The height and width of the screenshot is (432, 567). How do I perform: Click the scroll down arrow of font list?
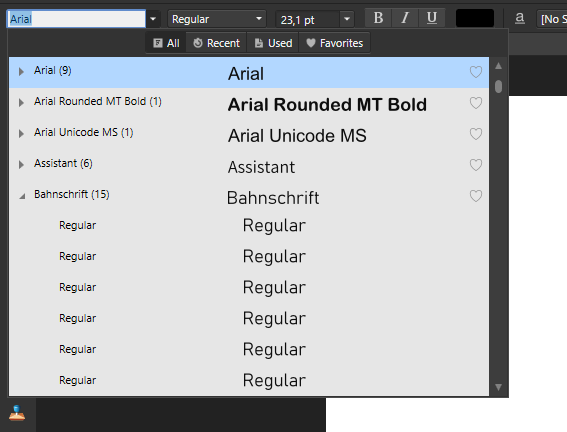498,387
